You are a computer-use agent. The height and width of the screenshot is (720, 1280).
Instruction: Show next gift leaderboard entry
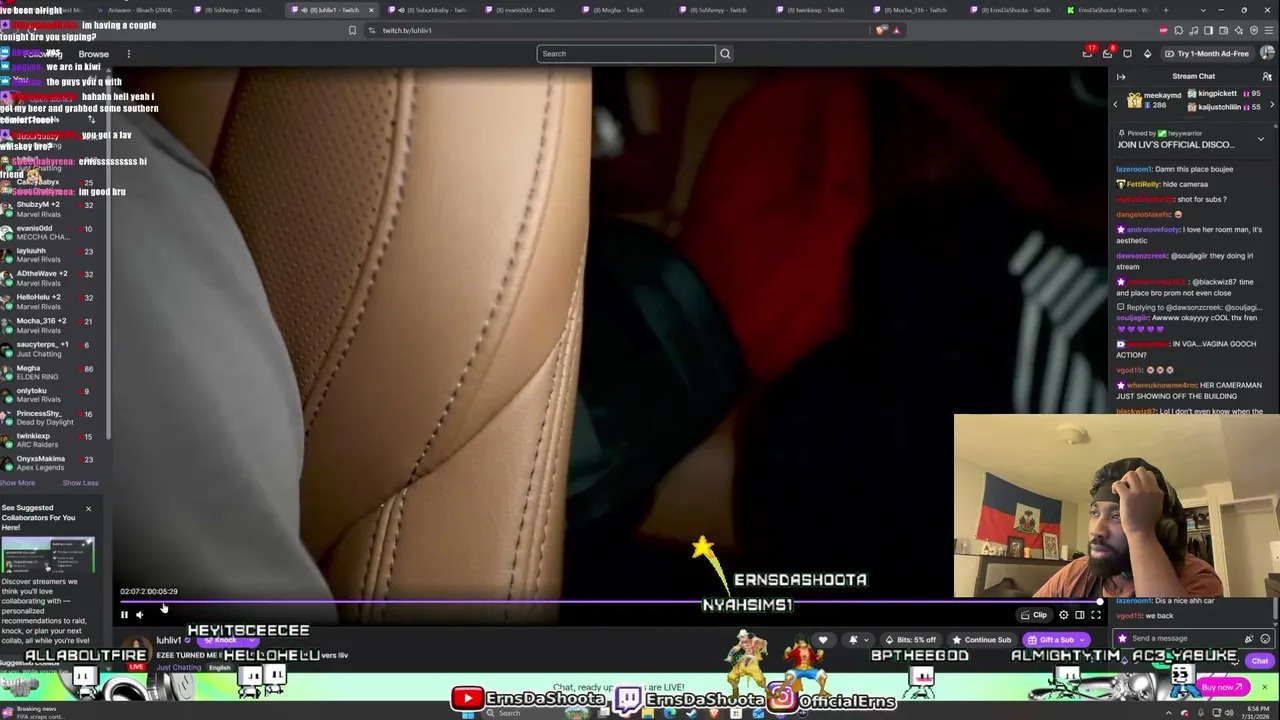1272,104
